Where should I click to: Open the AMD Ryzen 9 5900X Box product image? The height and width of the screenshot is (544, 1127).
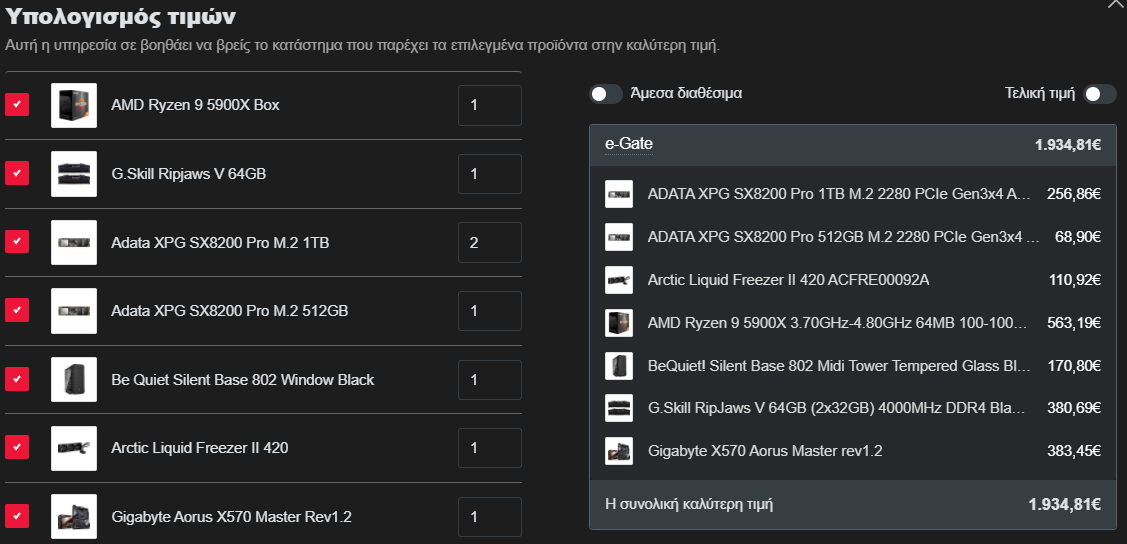(74, 105)
